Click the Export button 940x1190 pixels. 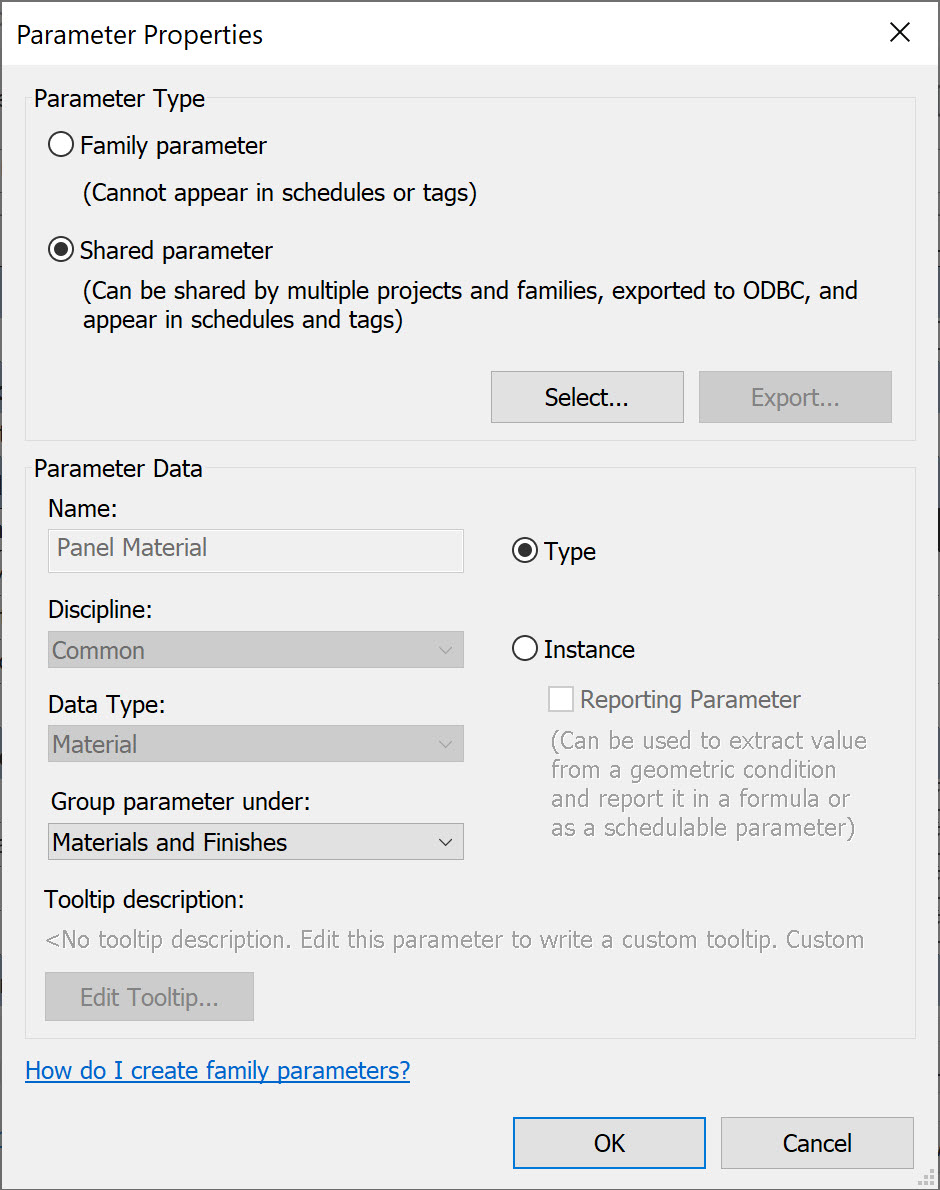794,397
